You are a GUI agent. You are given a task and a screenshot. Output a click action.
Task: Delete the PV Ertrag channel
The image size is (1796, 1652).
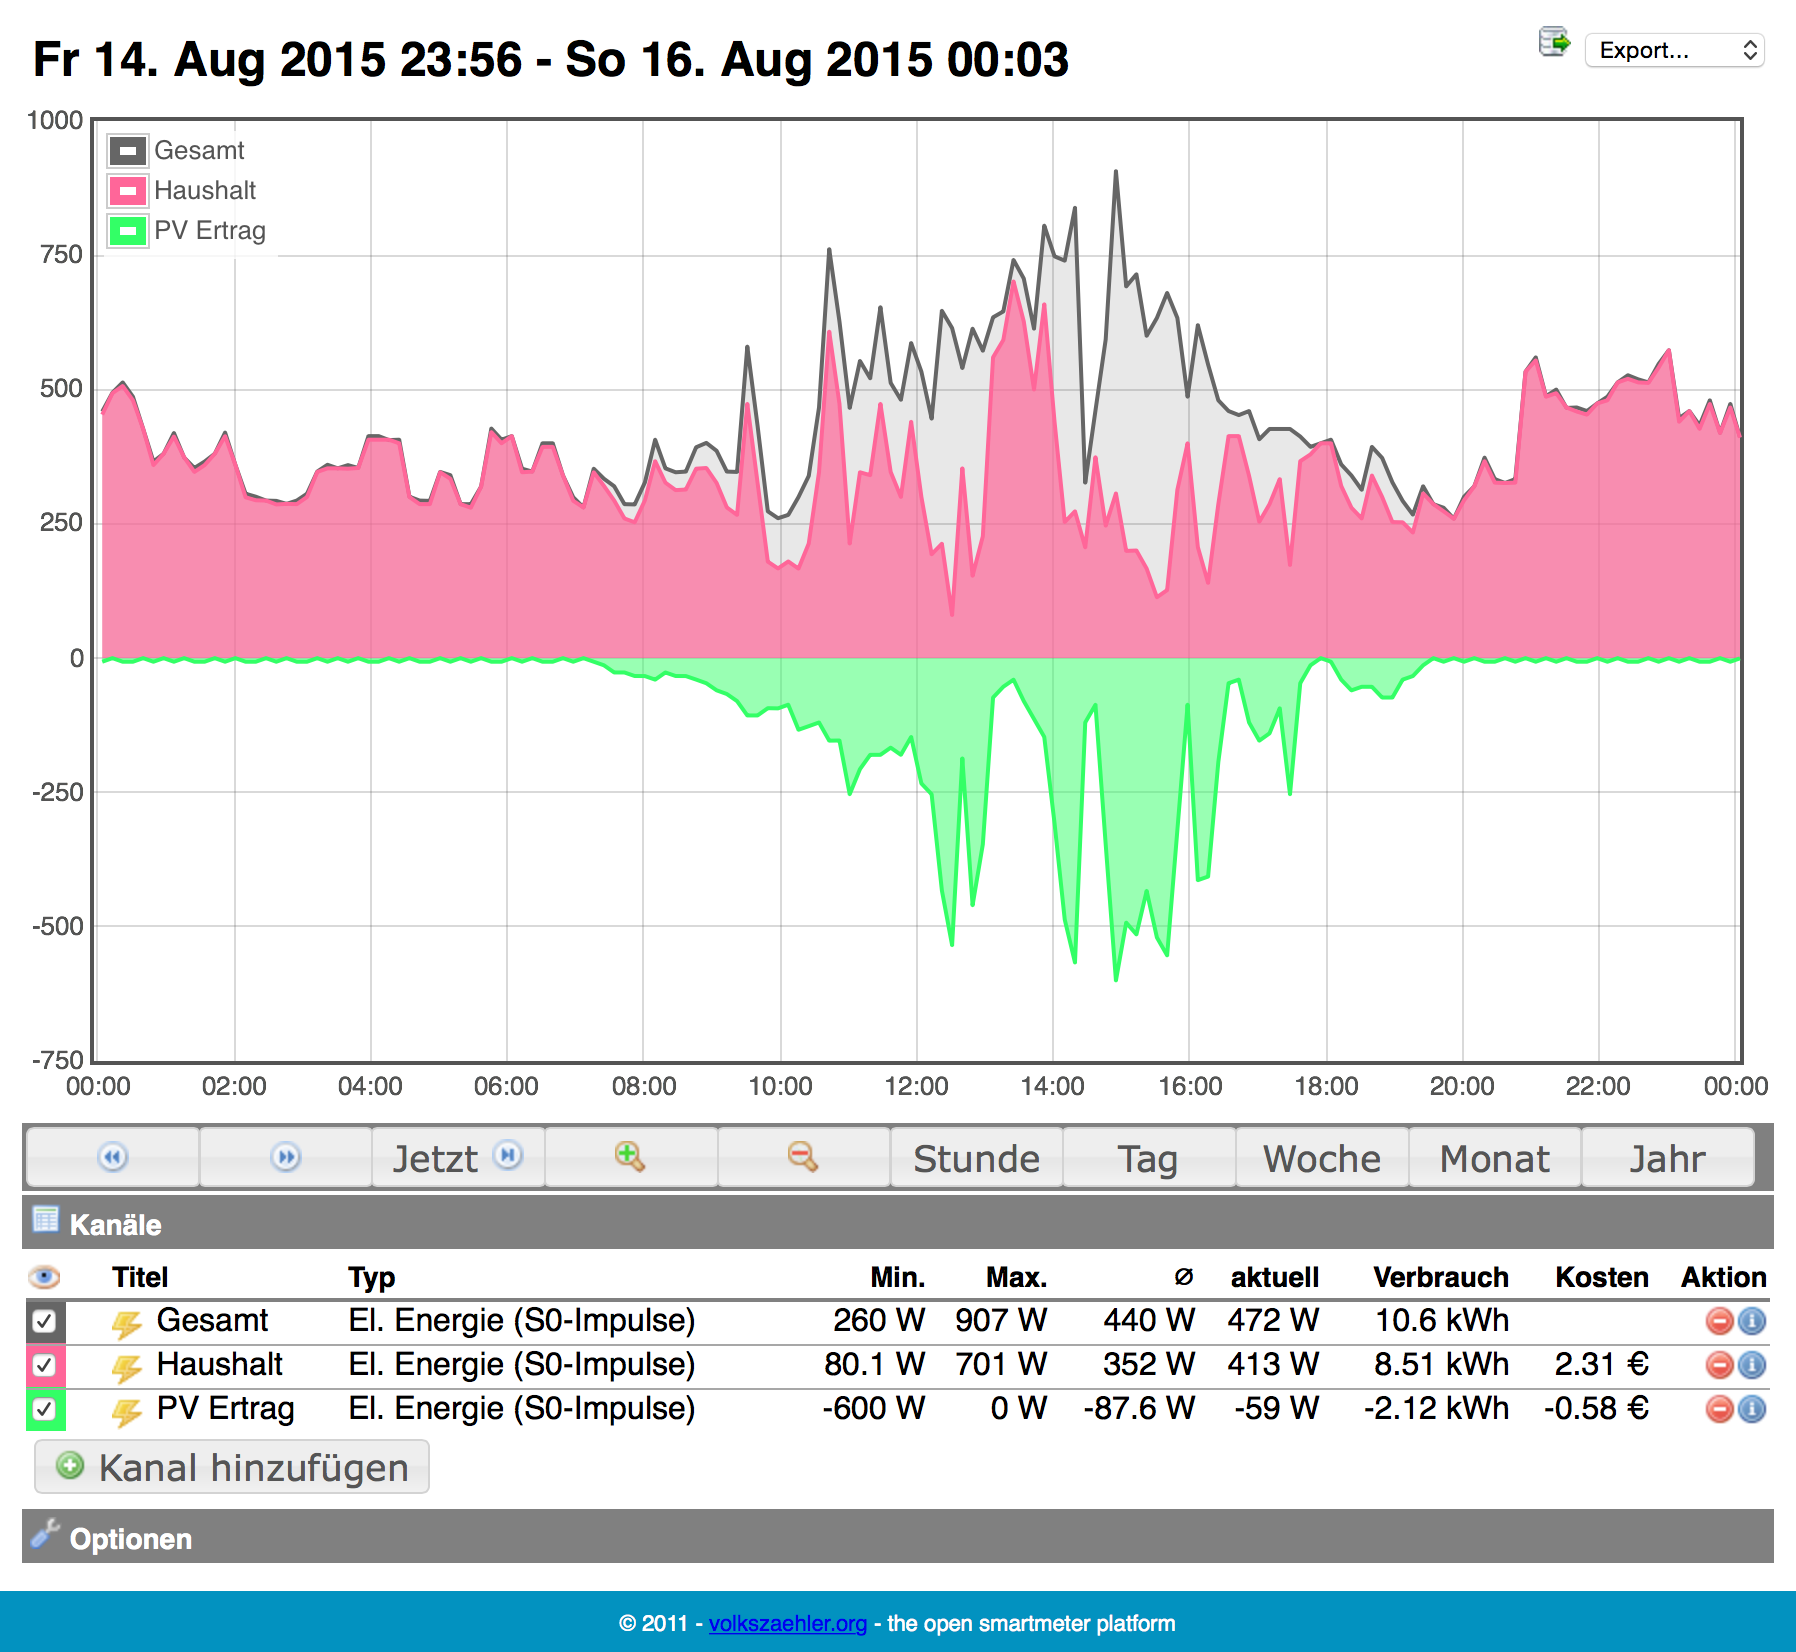click(1719, 1409)
